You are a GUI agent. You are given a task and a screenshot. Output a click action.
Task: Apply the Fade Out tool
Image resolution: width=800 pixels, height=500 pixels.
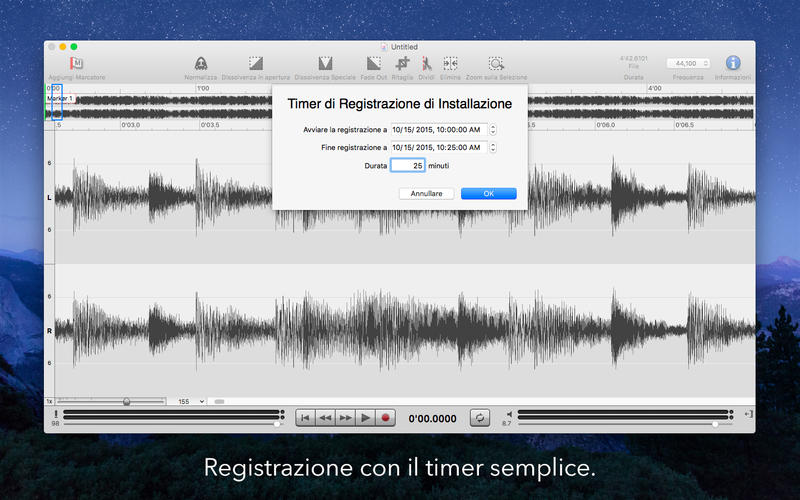[374, 64]
